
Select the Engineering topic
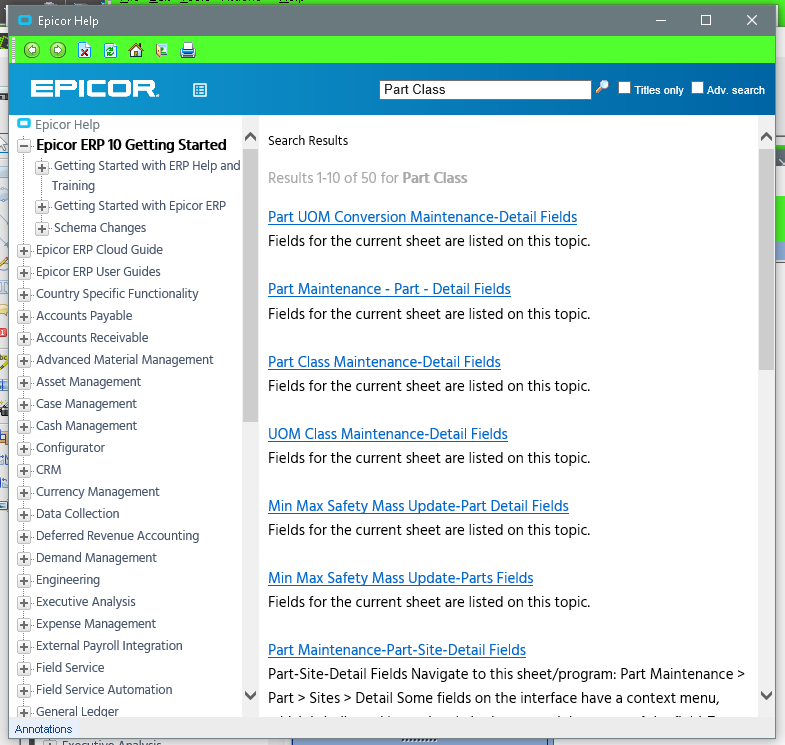tap(68, 580)
